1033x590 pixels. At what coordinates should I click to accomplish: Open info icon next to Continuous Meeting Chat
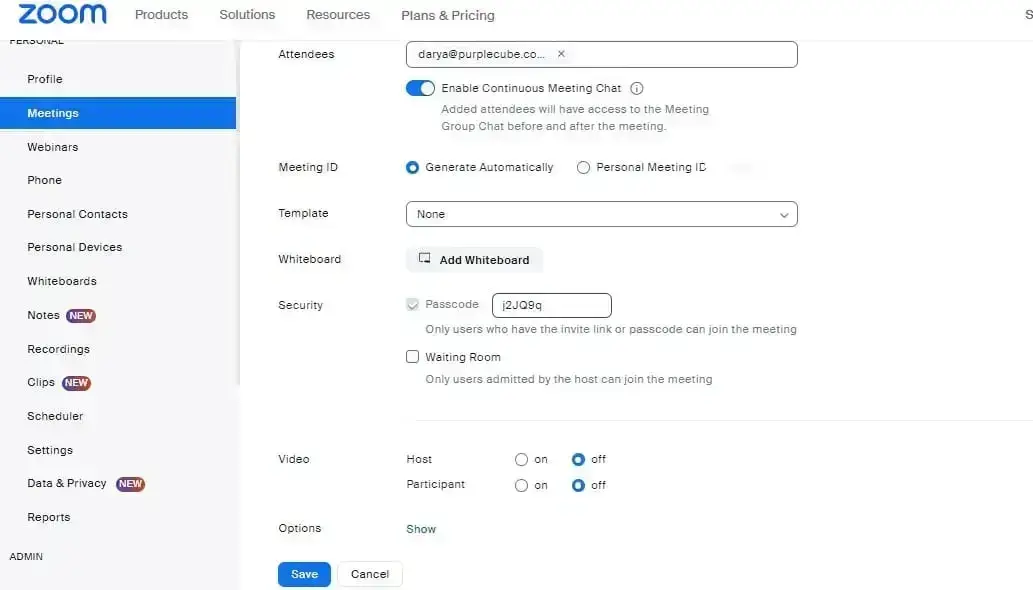(x=636, y=88)
